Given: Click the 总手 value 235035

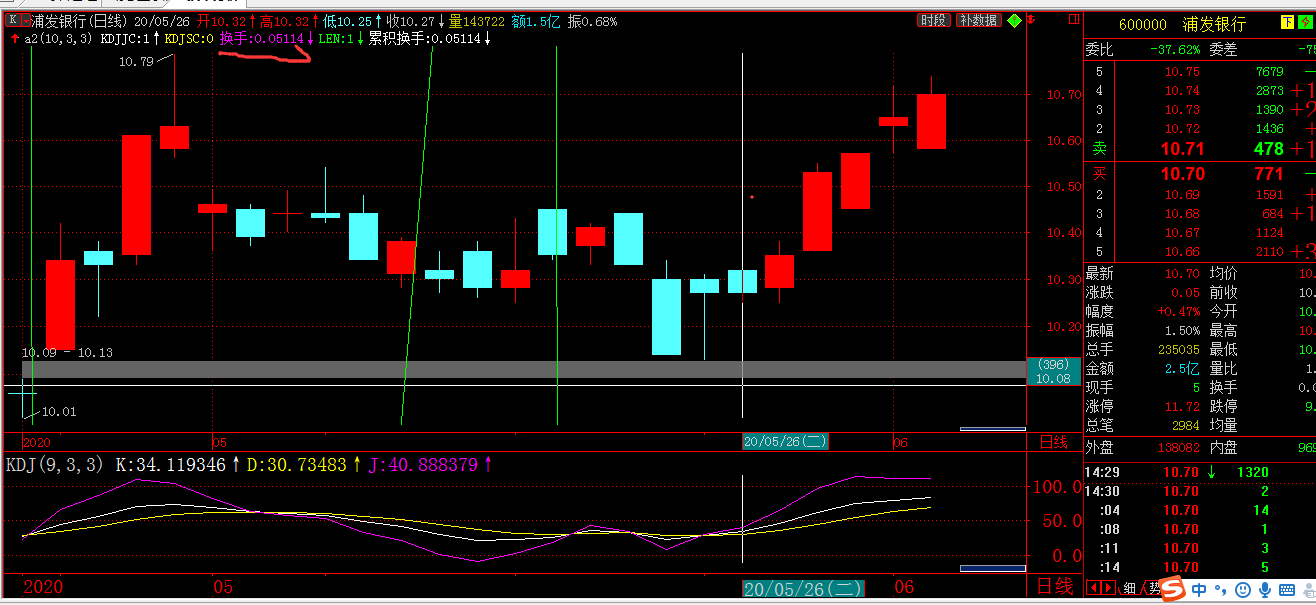Looking at the screenshot, I should coord(1176,350).
